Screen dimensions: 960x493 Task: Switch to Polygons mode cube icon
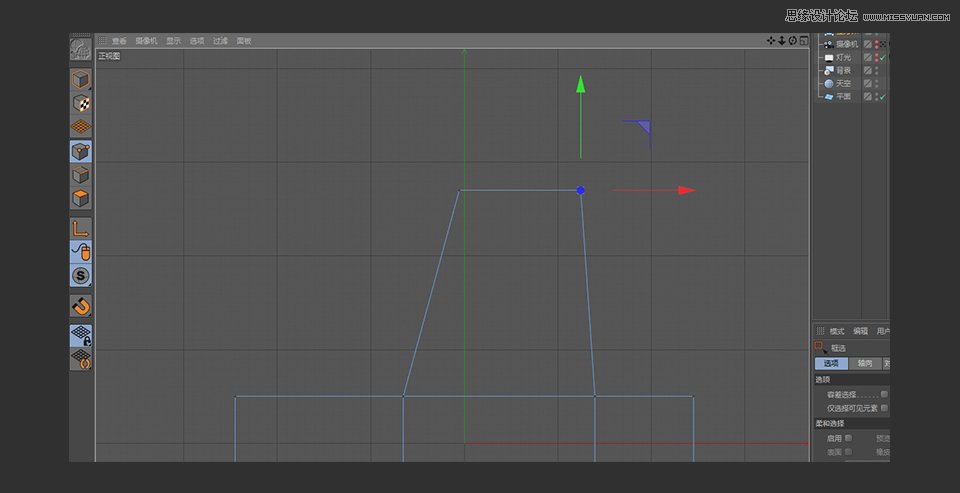click(81, 198)
